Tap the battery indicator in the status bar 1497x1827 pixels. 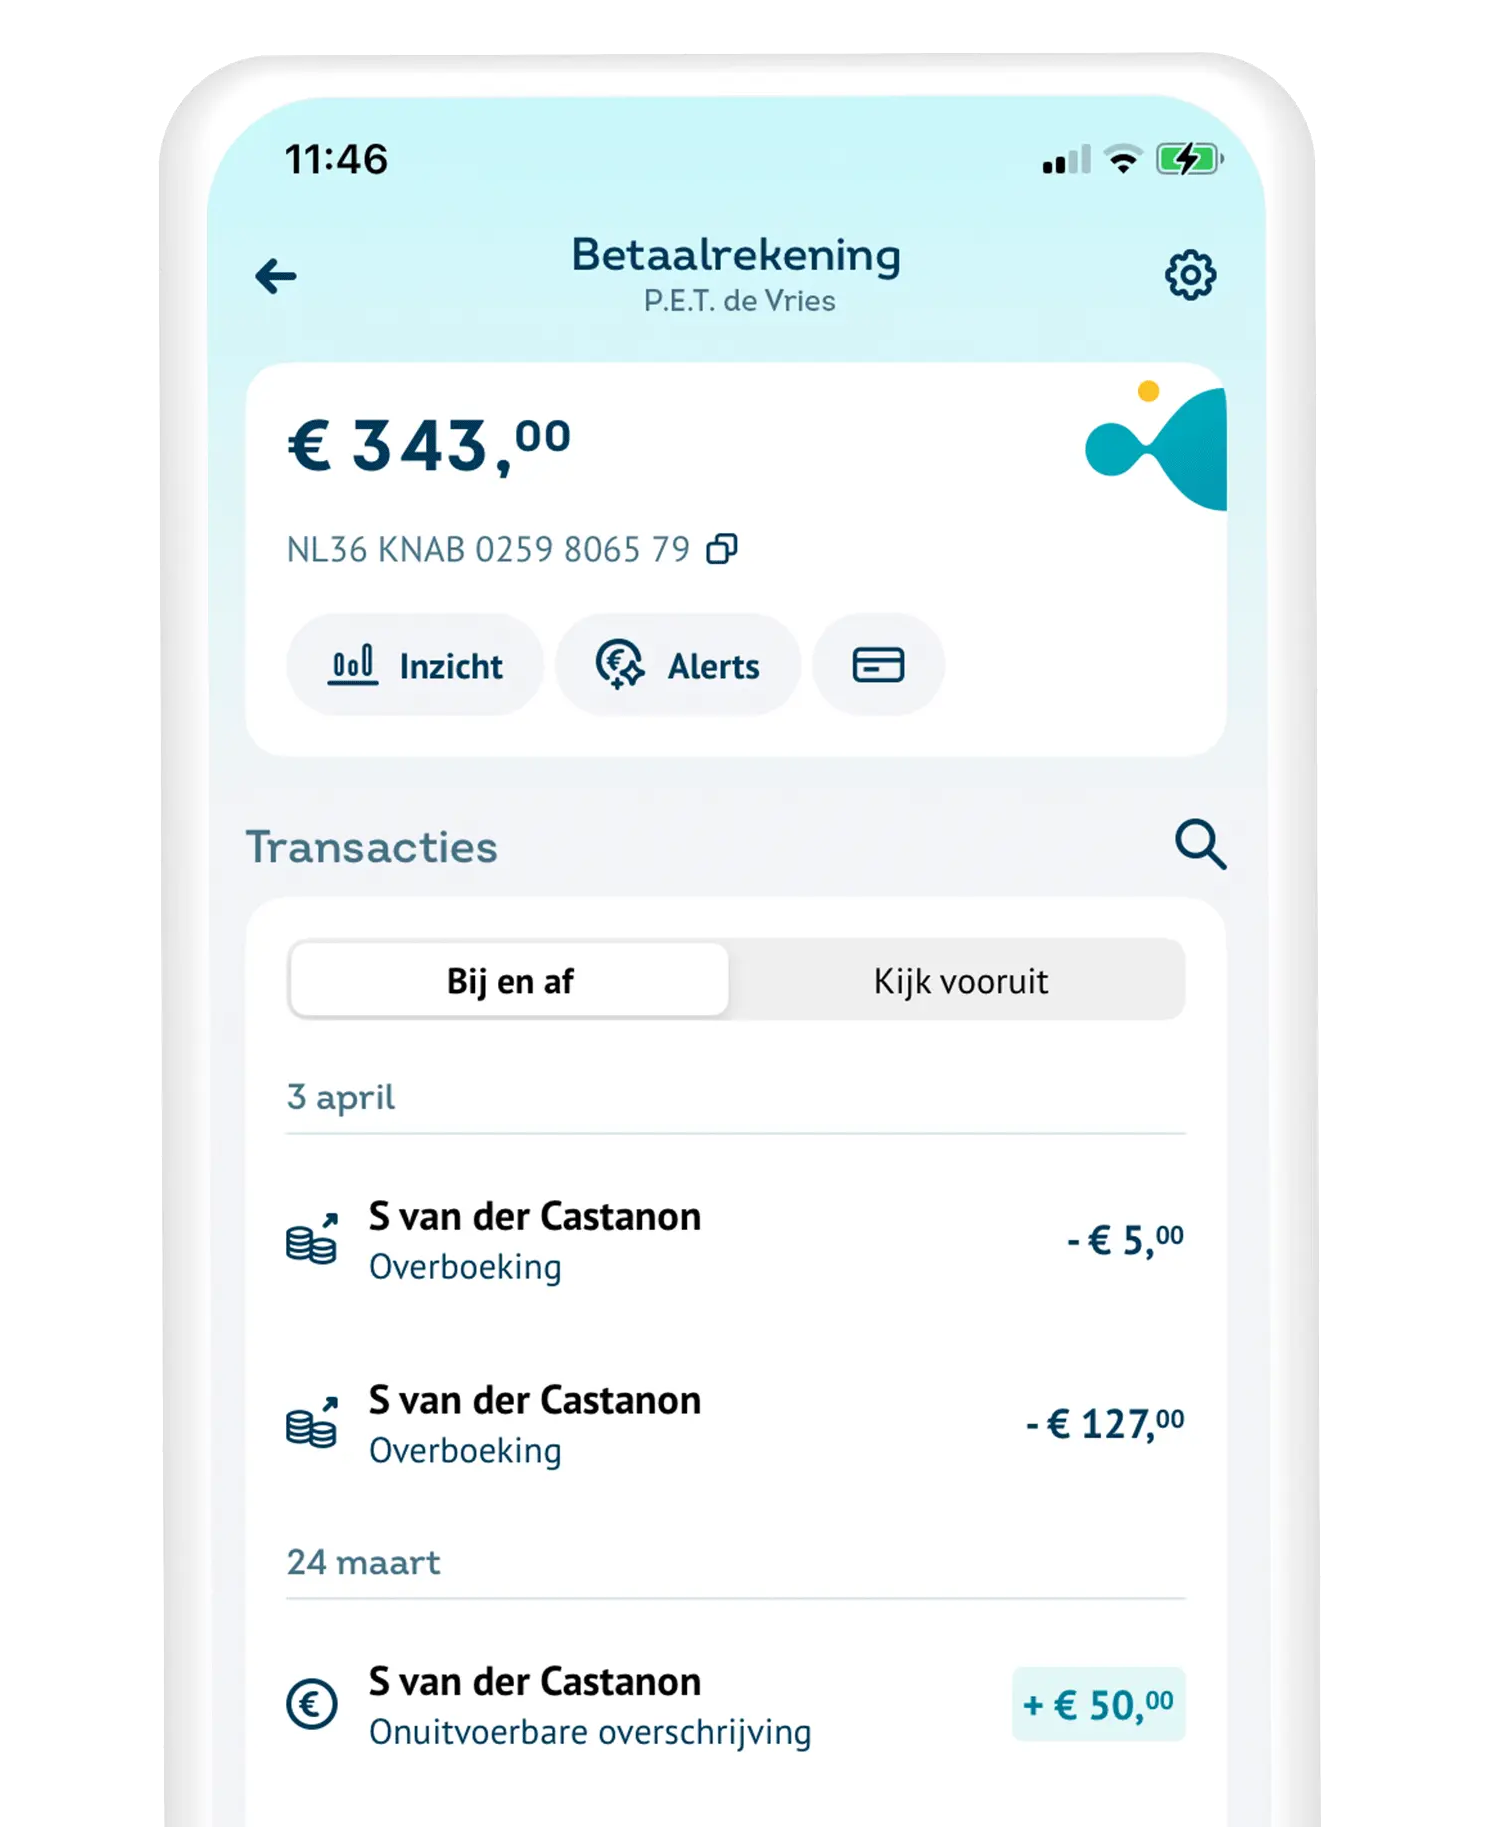click(x=1189, y=159)
